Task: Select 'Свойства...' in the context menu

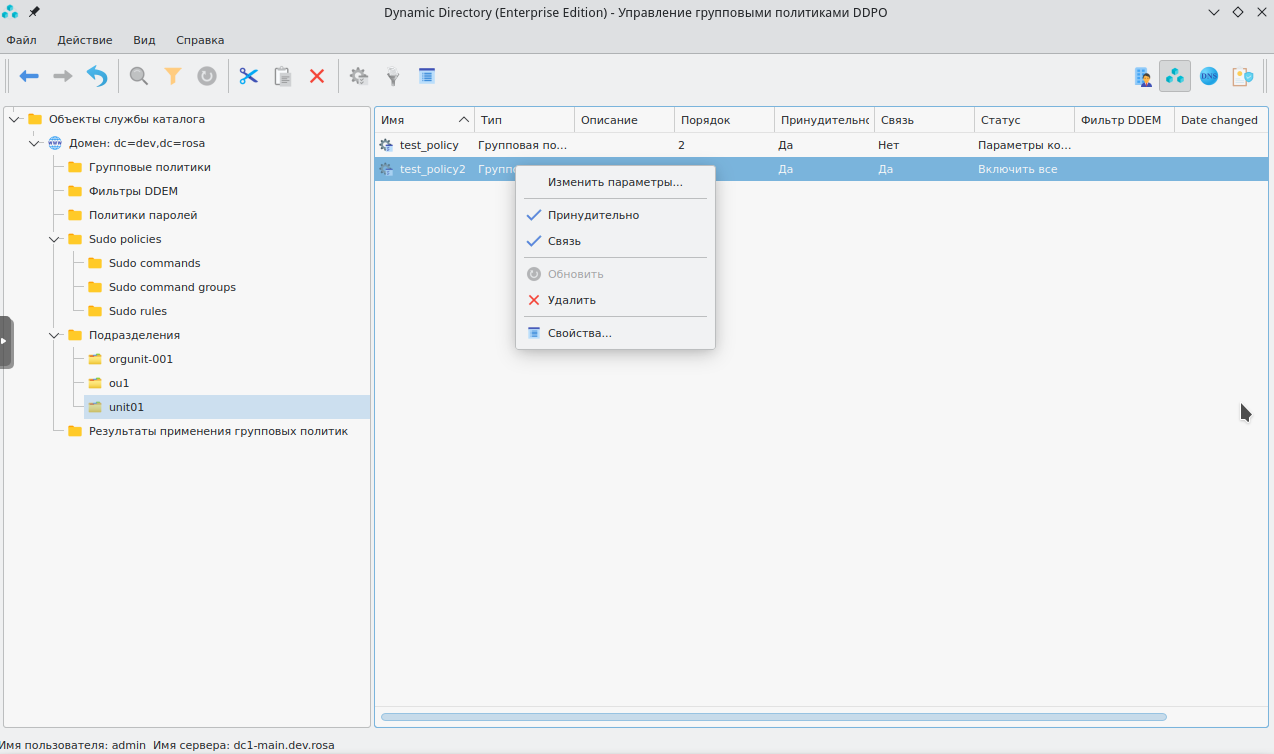Action: point(579,333)
